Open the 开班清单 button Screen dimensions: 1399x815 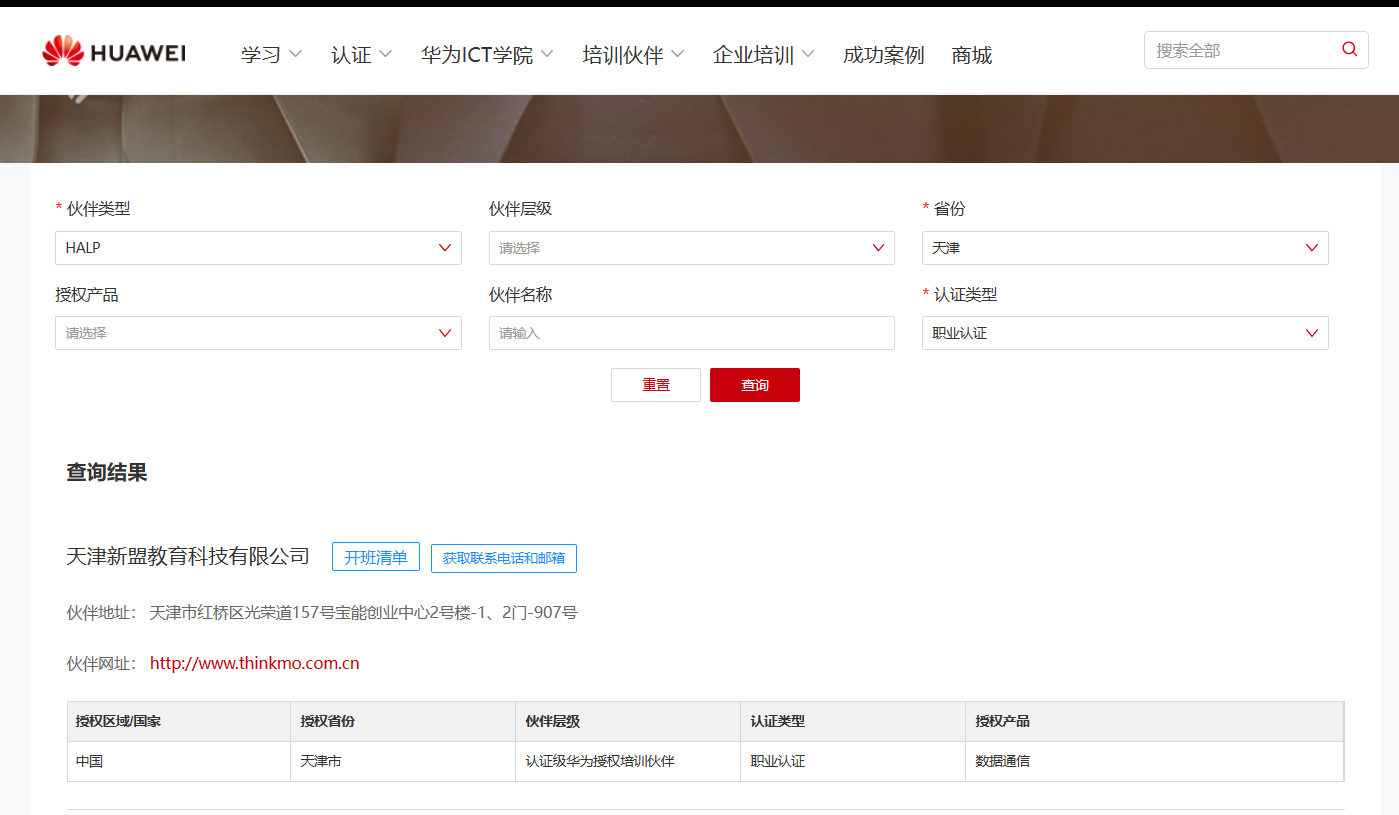coord(375,557)
